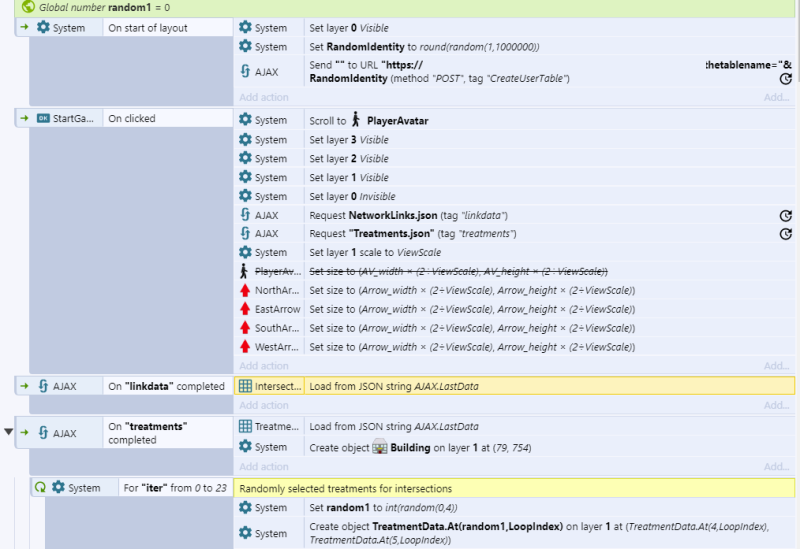
Task: Click the red WestArrow object icon
Action: point(245,347)
